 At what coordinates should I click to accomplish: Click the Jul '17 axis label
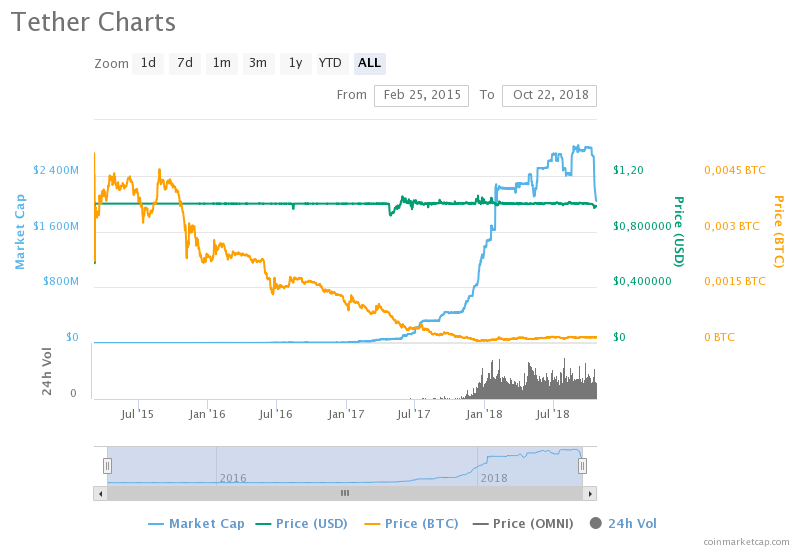click(414, 414)
